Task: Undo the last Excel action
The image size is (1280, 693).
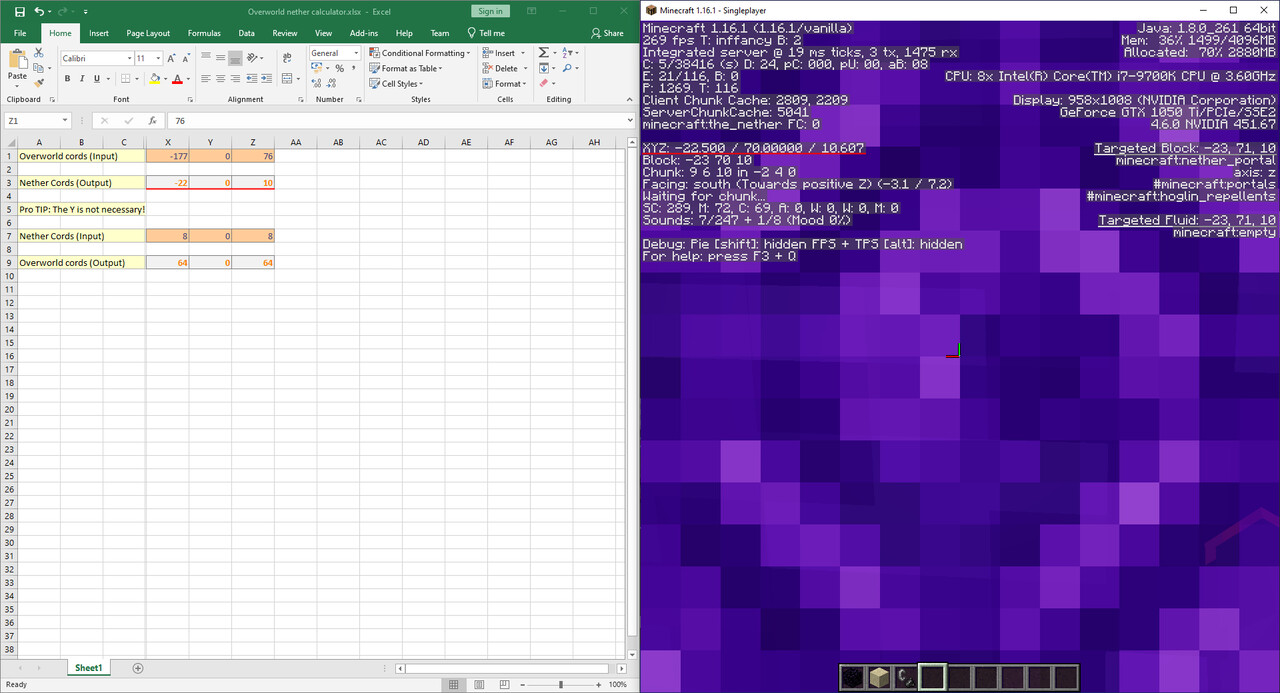Action: [38, 11]
